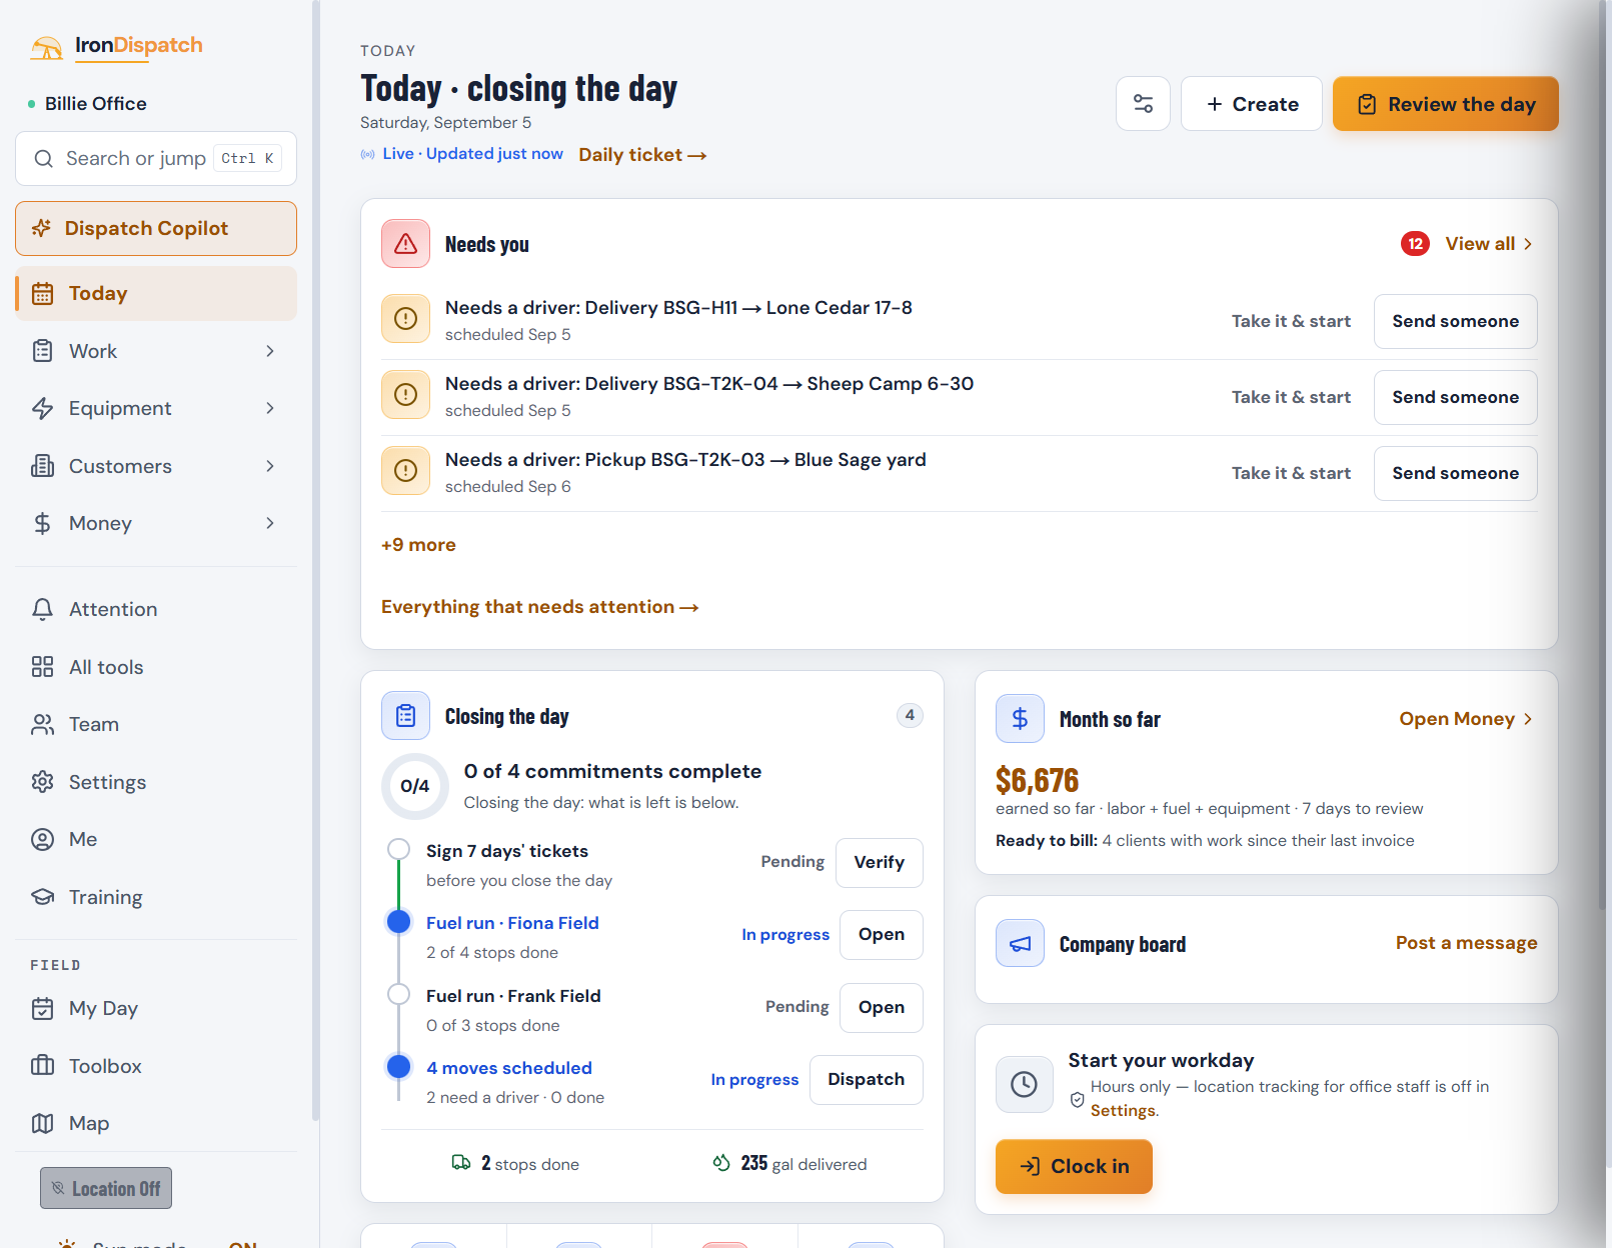Open the Daily ticket link
Viewport: 1612px width, 1248px height.
(642, 155)
